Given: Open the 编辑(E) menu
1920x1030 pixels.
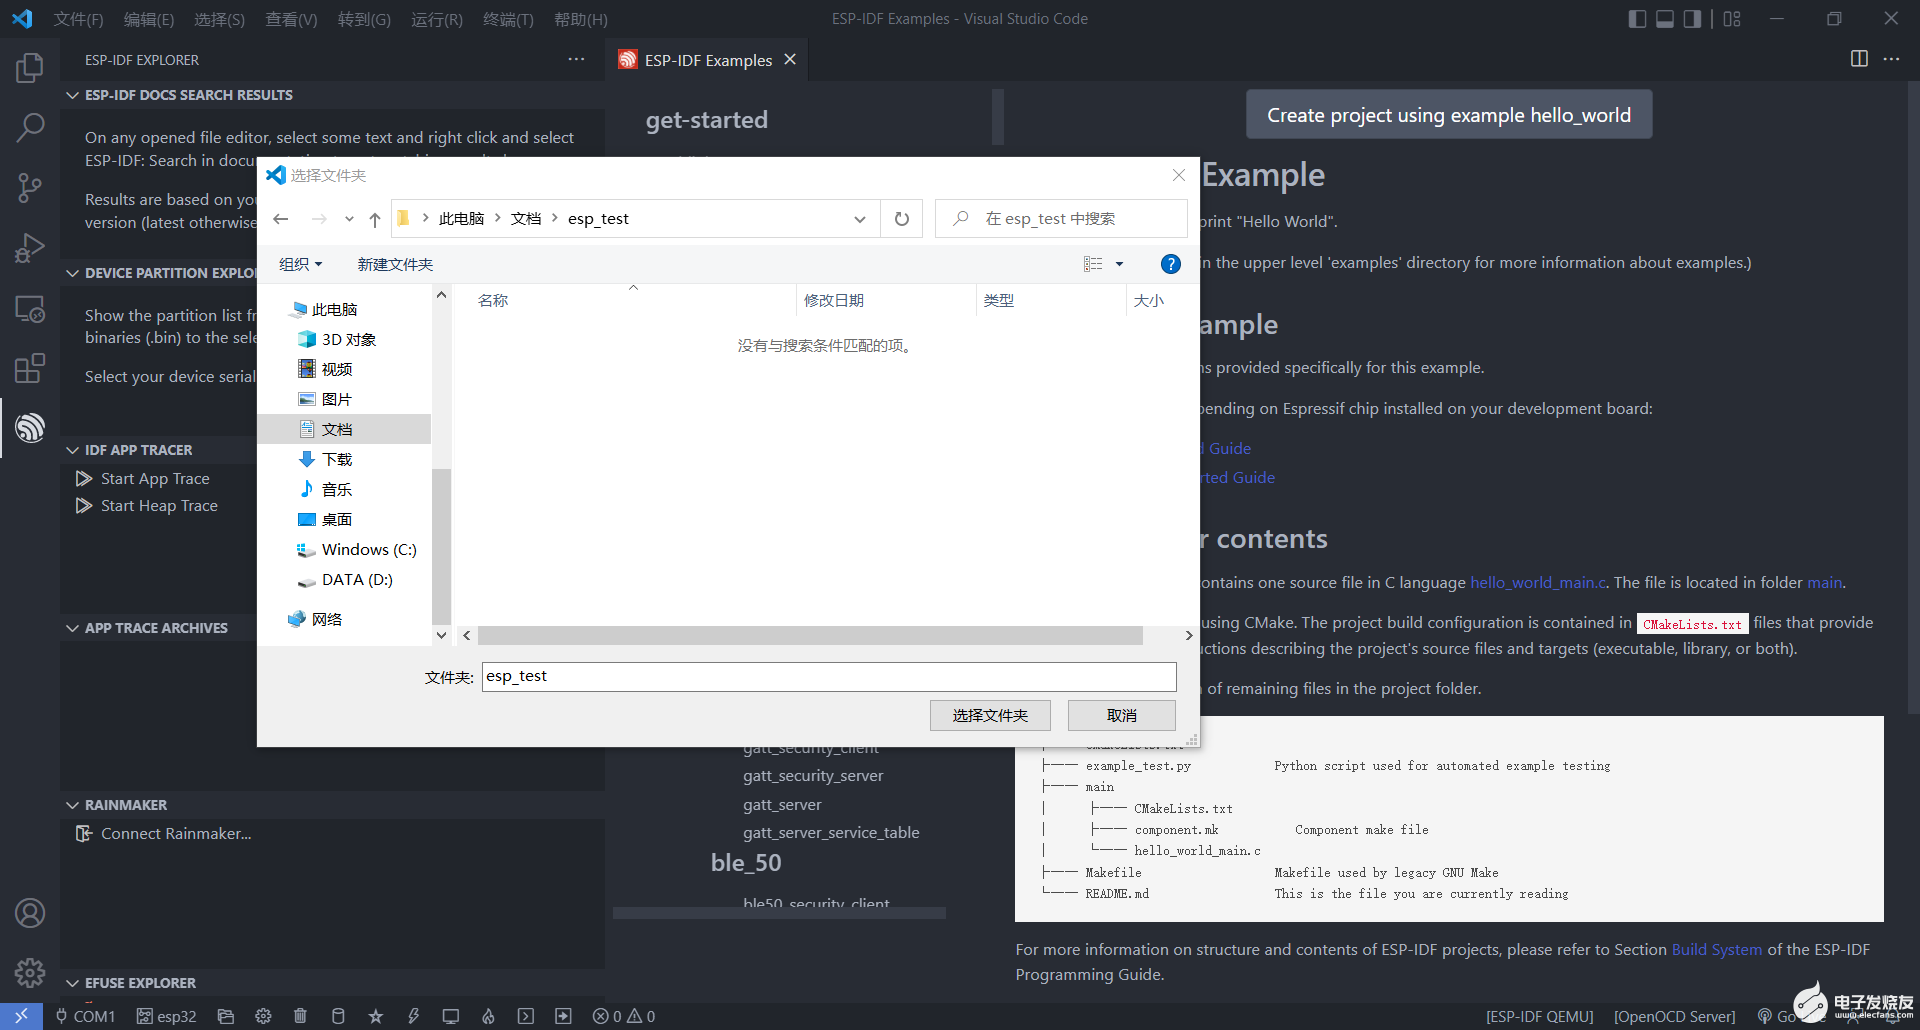Looking at the screenshot, I should [149, 19].
